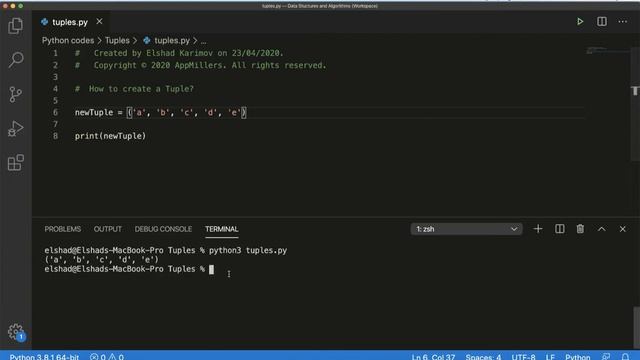Change the LF end of line sequence
The image size is (640, 360).
550,357
